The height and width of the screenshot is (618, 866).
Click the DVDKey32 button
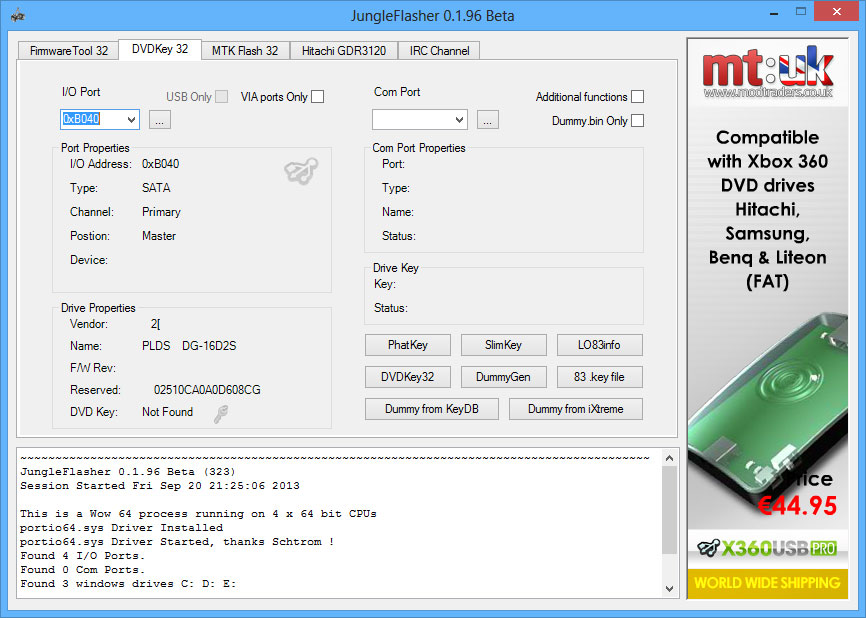tap(408, 377)
